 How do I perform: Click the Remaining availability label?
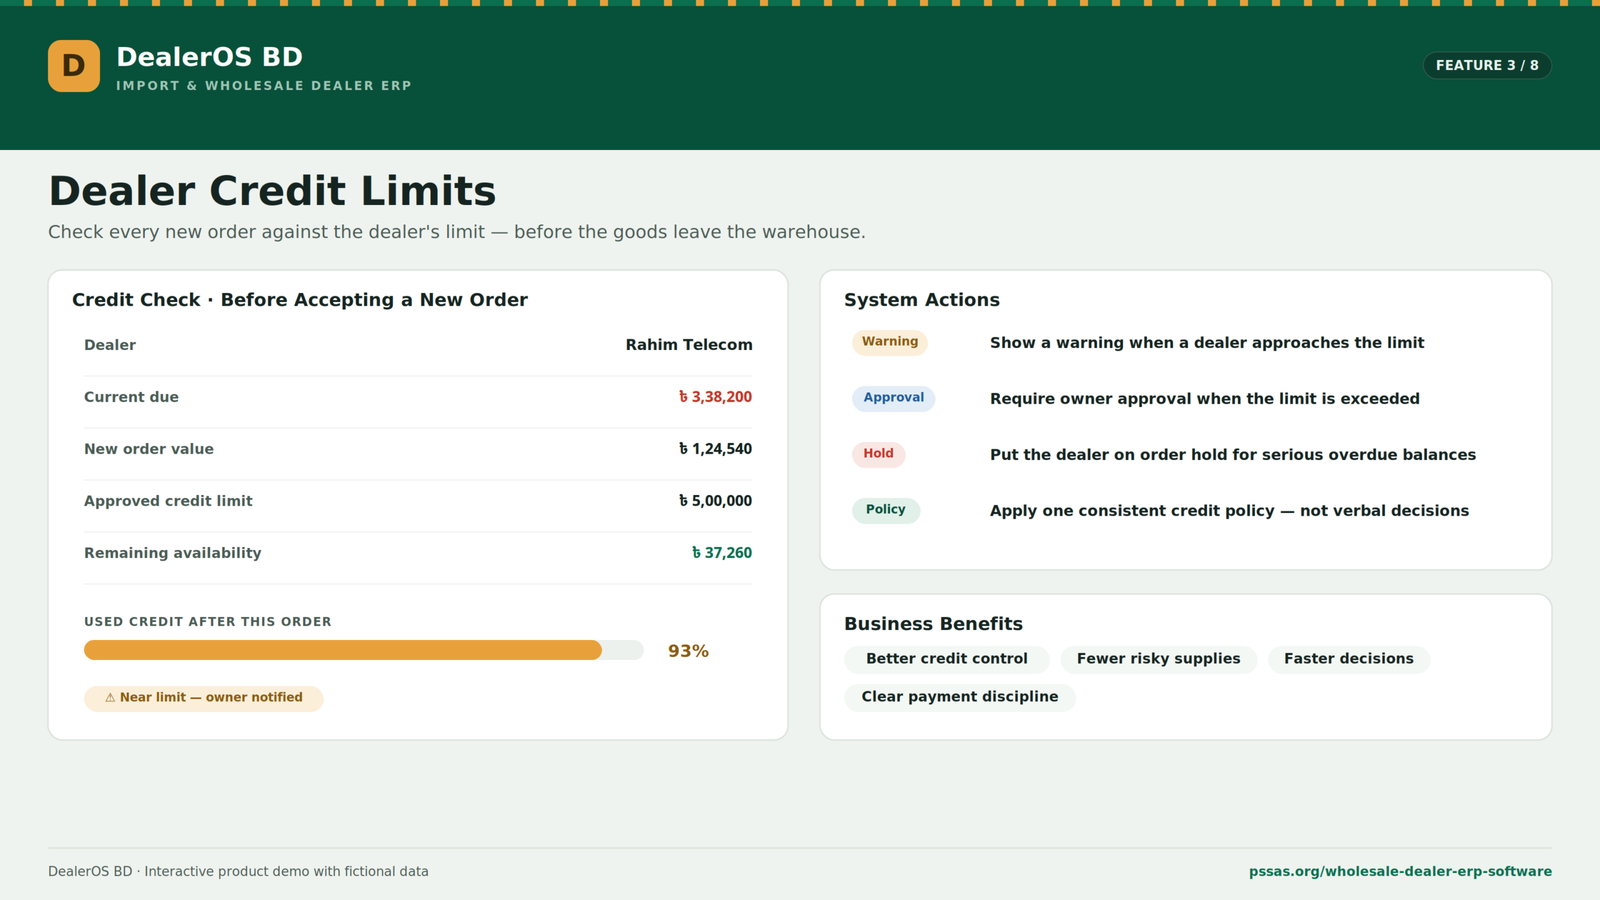(173, 553)
